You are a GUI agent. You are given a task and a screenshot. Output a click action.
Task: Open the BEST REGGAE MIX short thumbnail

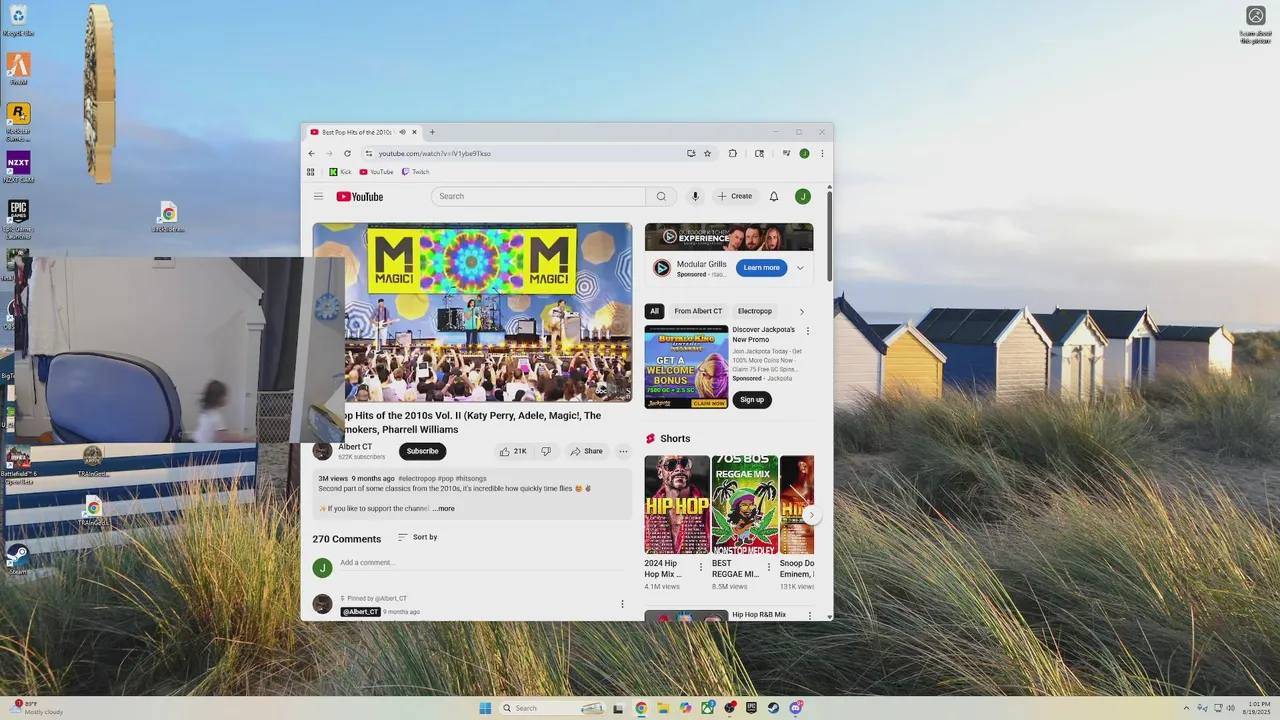click(744, 505)
